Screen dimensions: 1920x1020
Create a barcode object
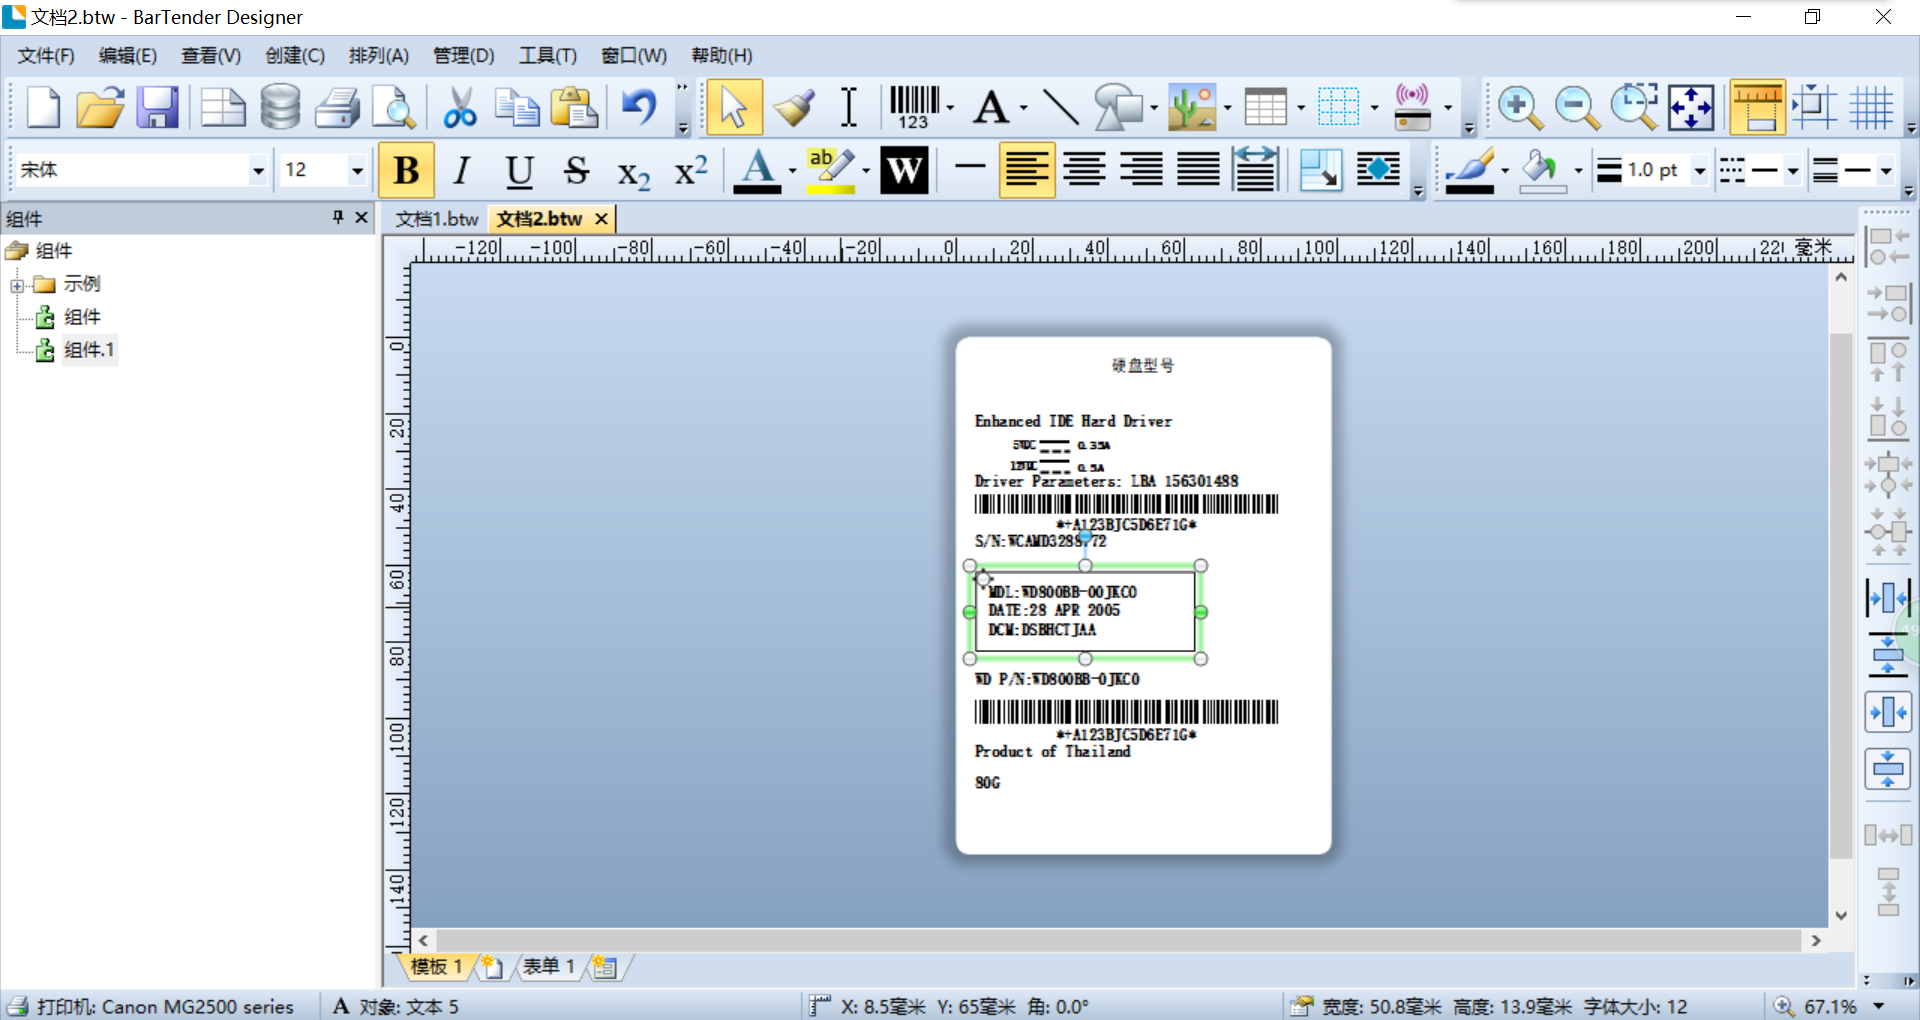pos(914,107)
